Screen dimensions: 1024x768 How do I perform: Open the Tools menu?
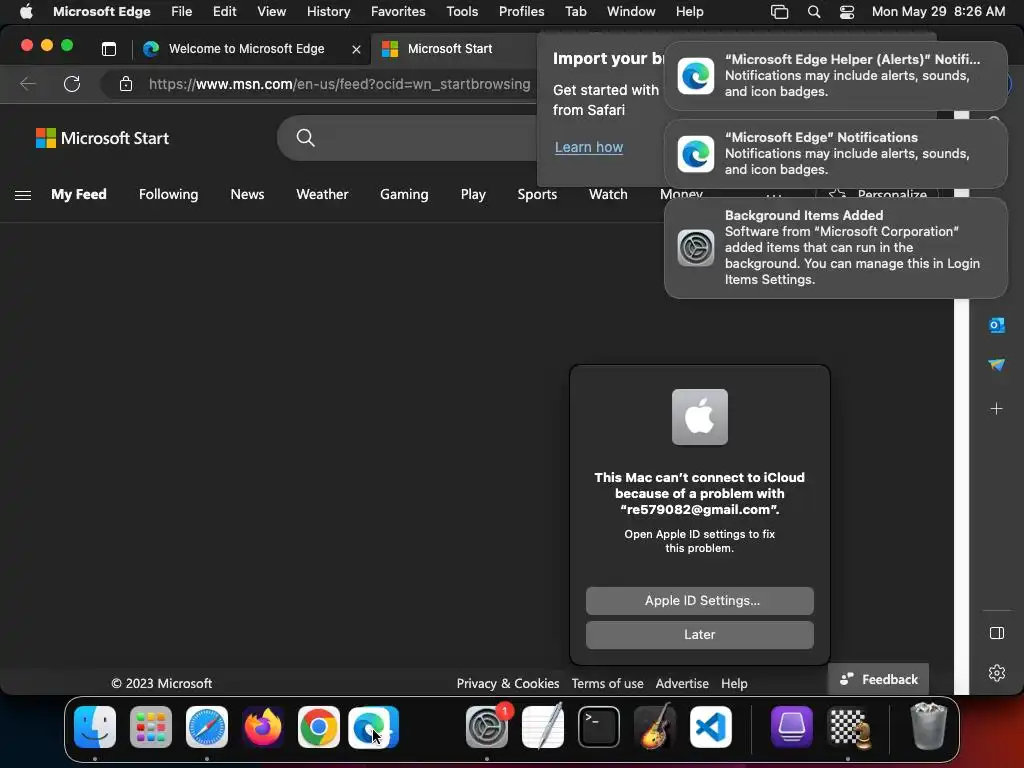462,11
